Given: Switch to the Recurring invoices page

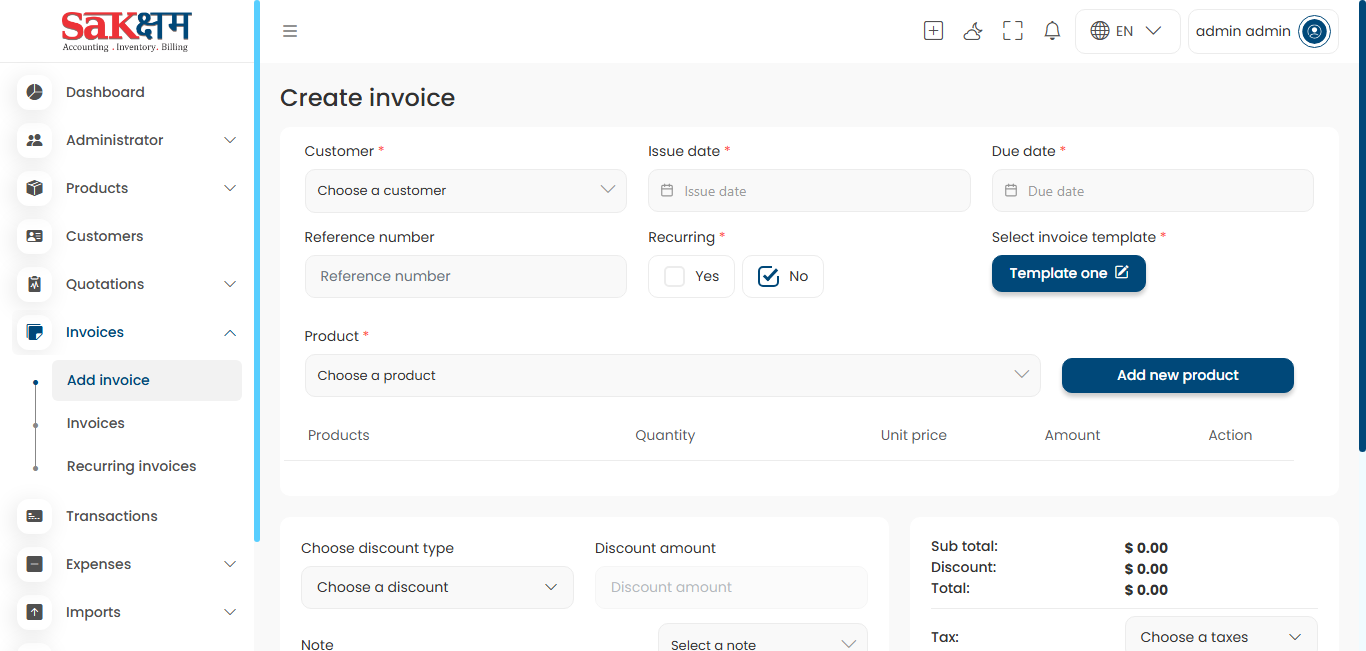Looking at the screenshot, I should click(131, 465).
